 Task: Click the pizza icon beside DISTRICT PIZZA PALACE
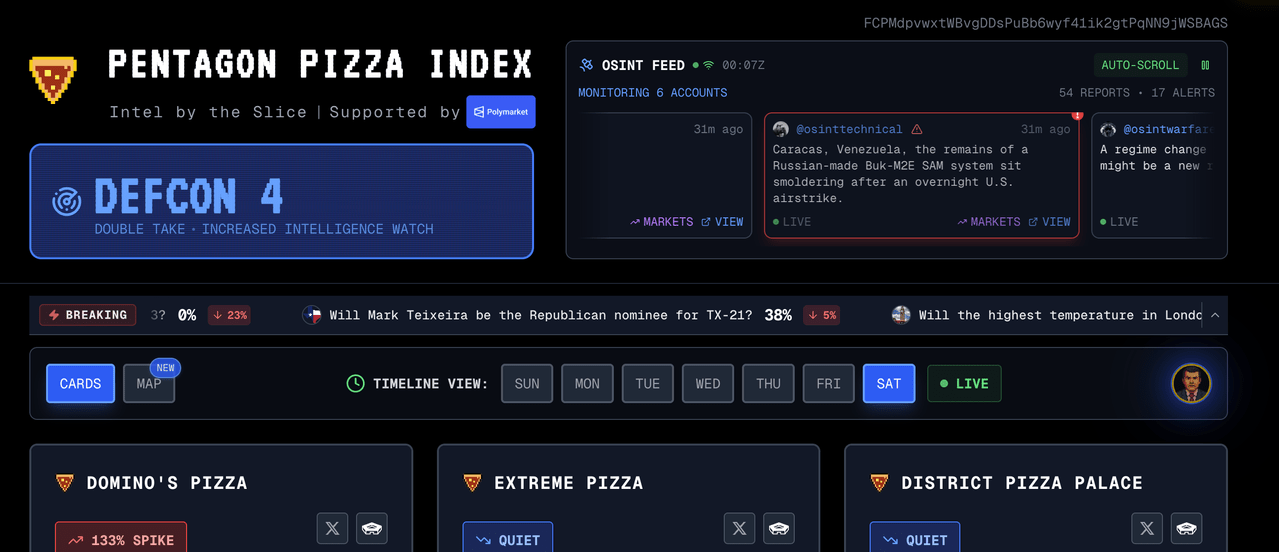tap(879, 483)
